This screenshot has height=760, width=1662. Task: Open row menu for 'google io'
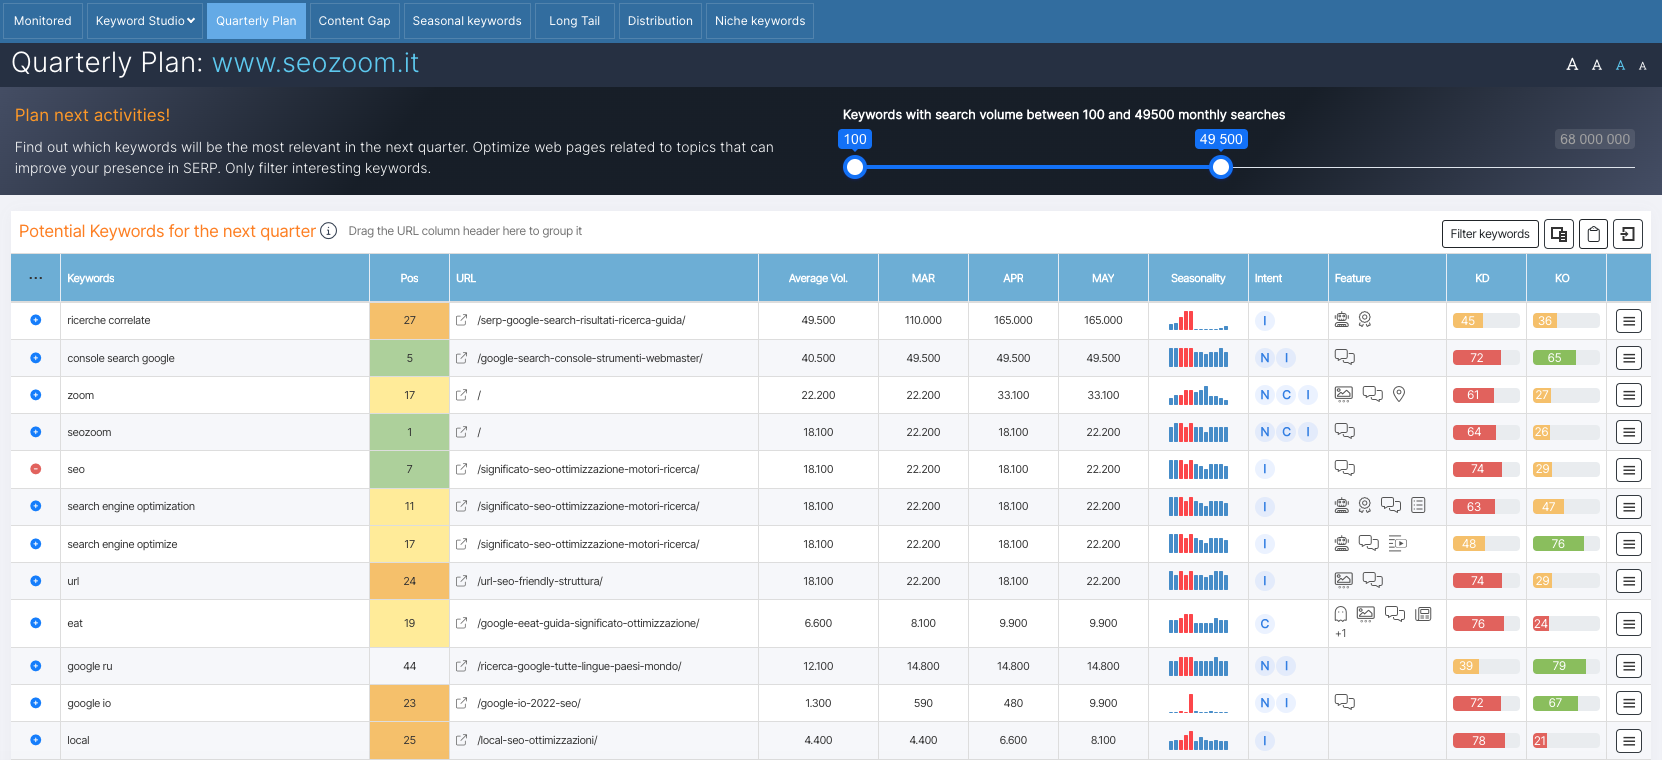(1629, 703)
